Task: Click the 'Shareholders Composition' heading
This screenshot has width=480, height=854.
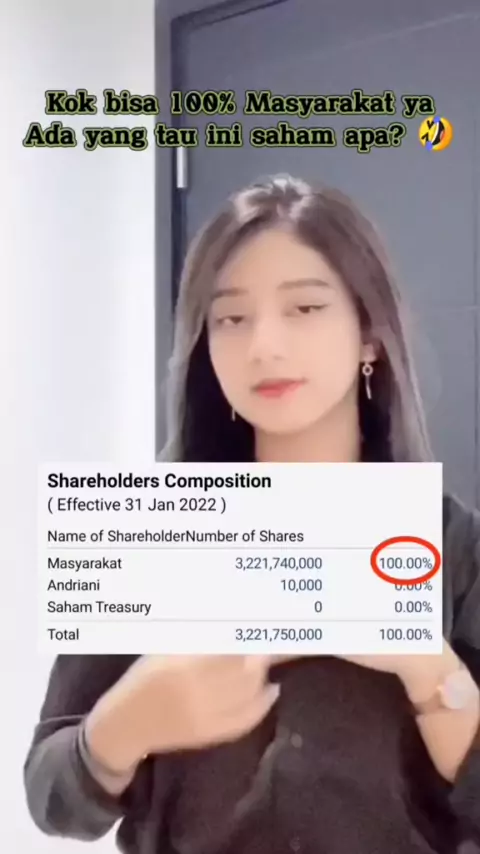Action: point(159,481)
